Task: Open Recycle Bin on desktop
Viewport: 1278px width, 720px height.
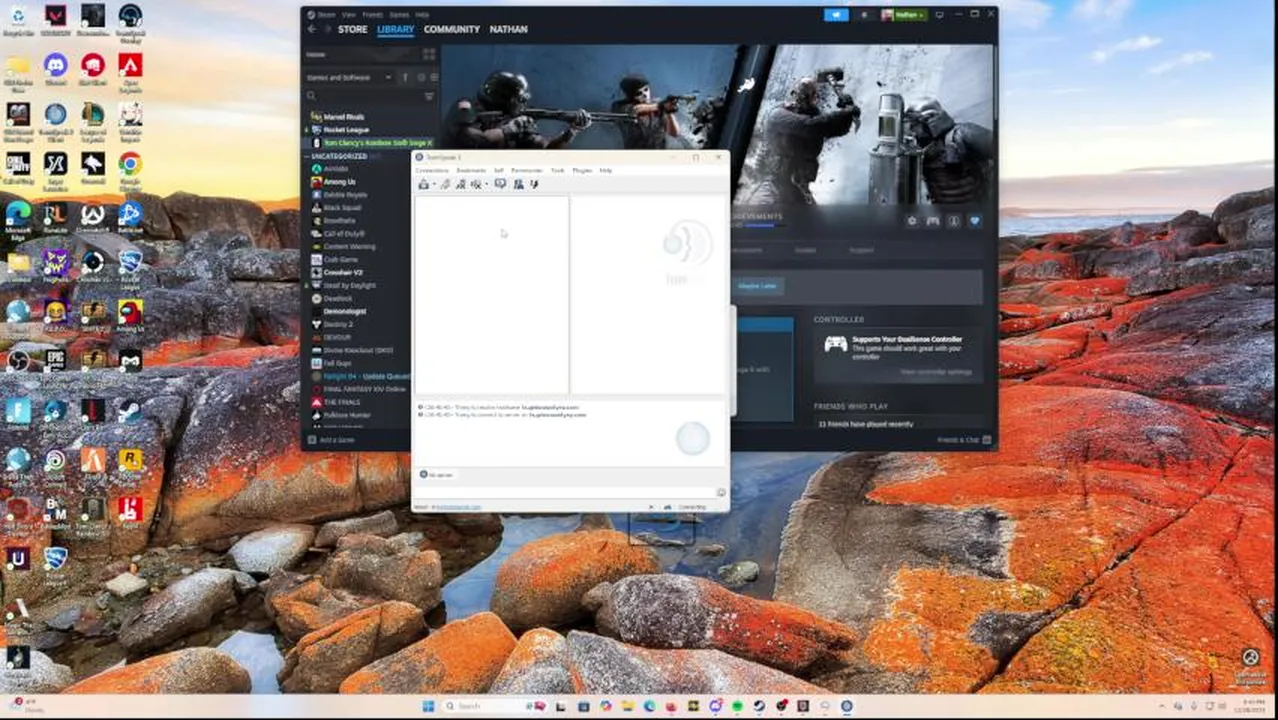Action: pyautogui.click(x=18, y=22)
